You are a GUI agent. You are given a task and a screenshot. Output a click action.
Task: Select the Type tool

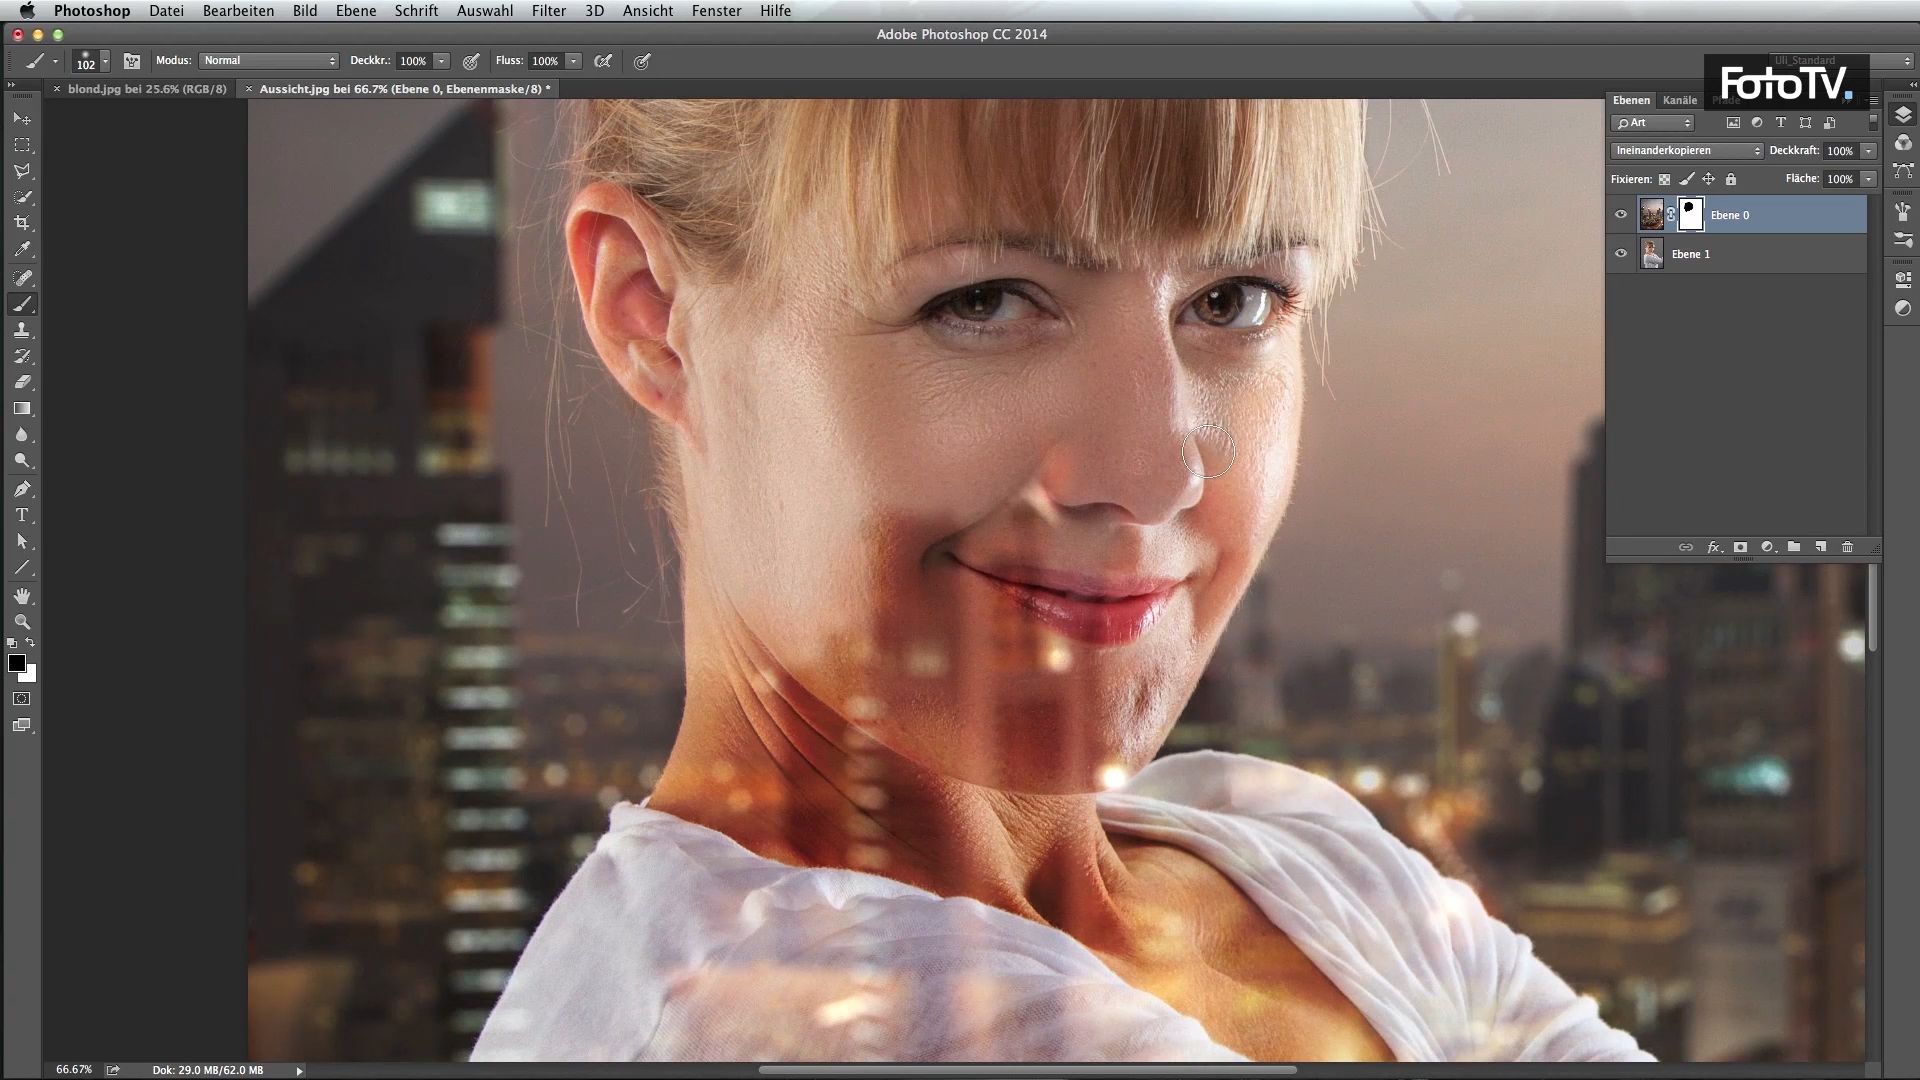click(x=22, y=515)
